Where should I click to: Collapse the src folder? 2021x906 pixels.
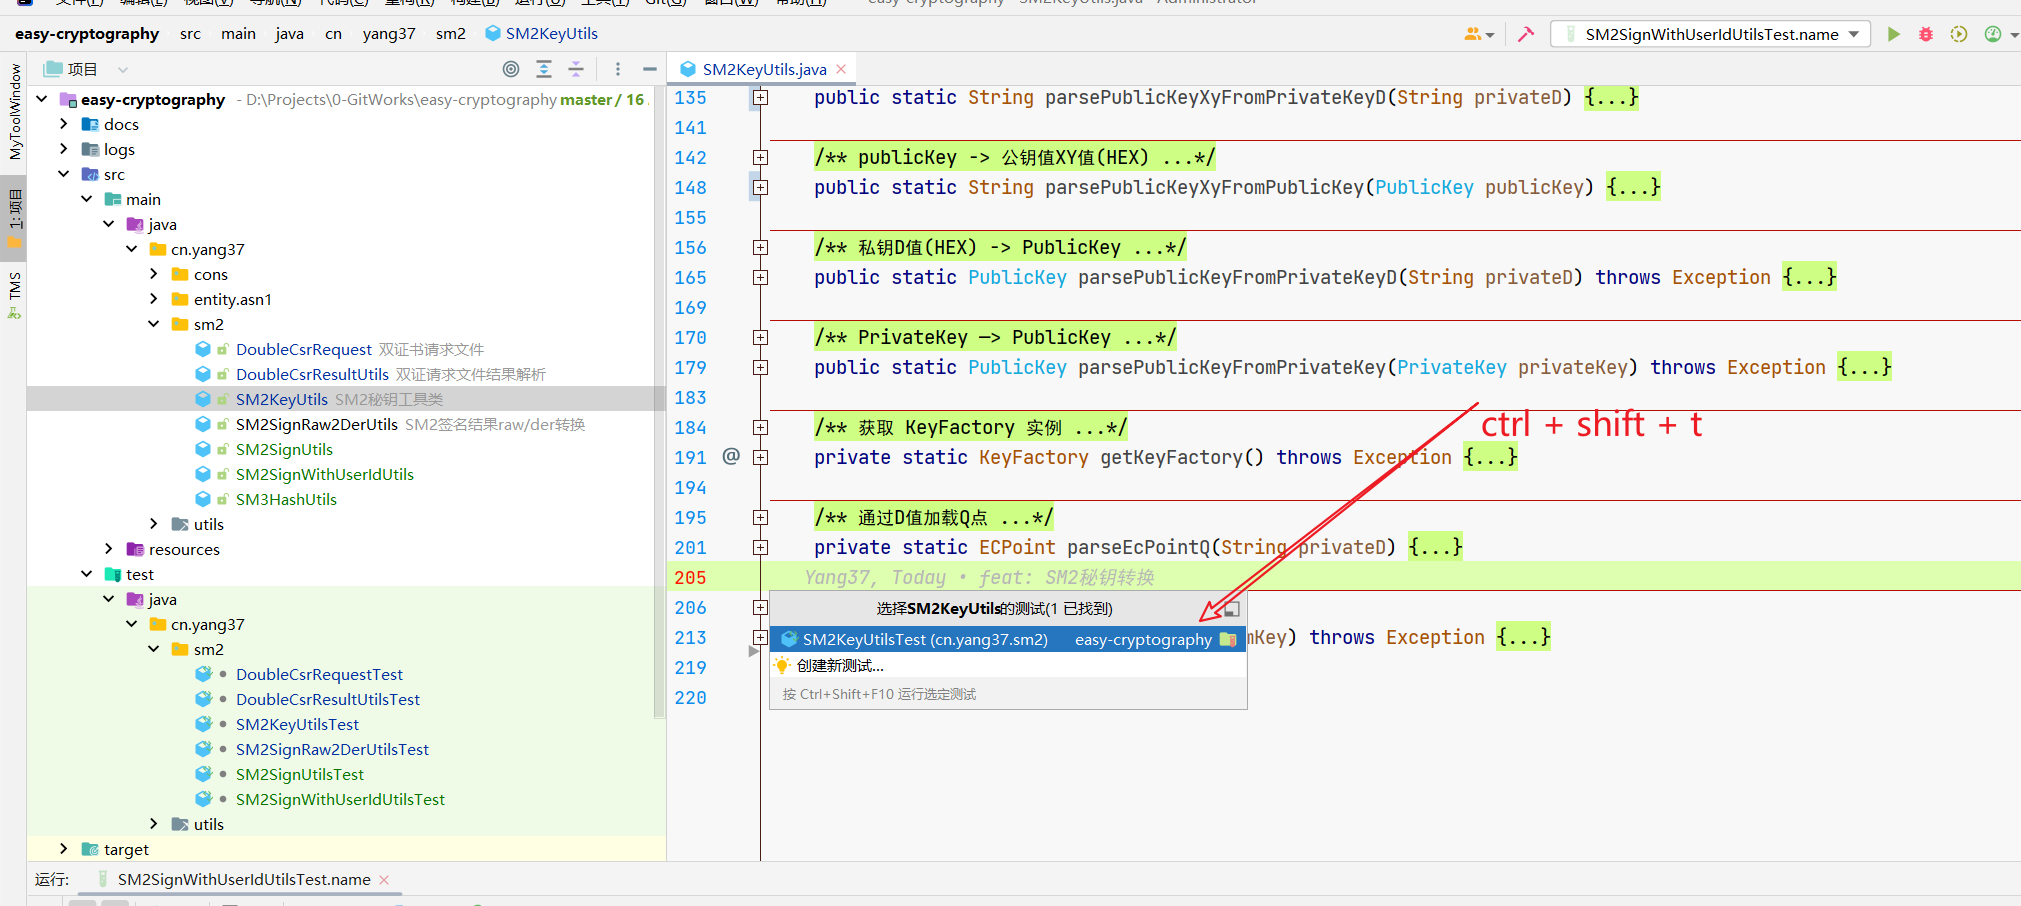pos(64,174)
